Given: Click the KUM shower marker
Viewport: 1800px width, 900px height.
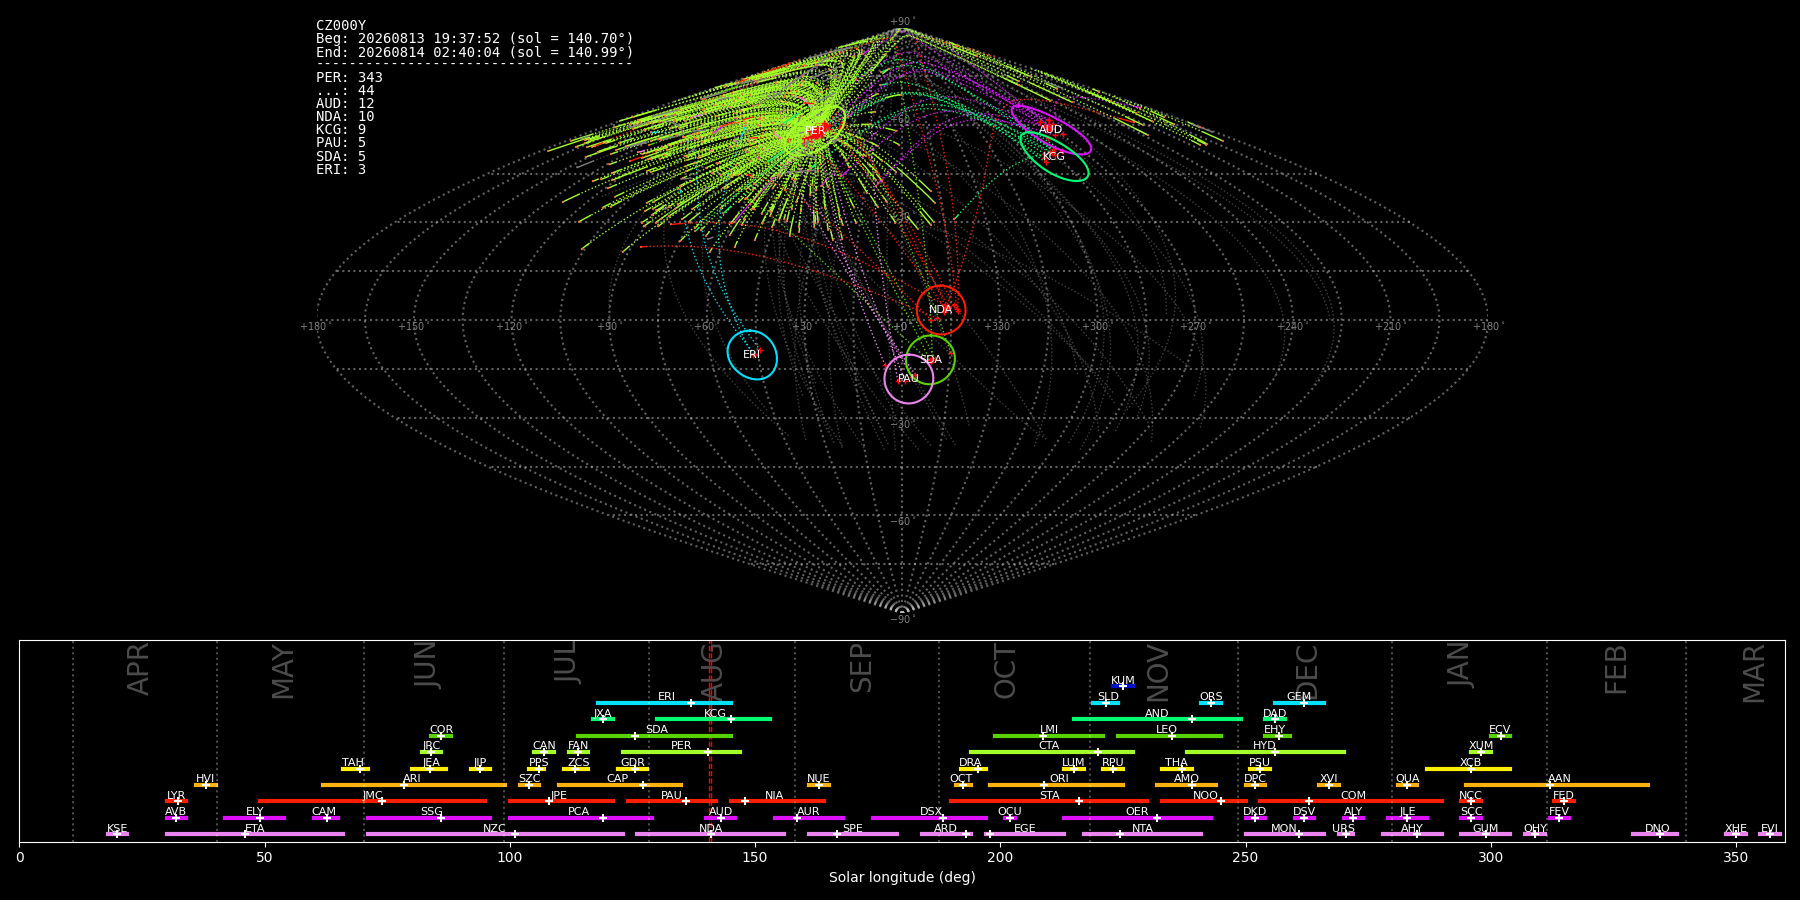Looking at the screenshot, I should [1123, 686].
